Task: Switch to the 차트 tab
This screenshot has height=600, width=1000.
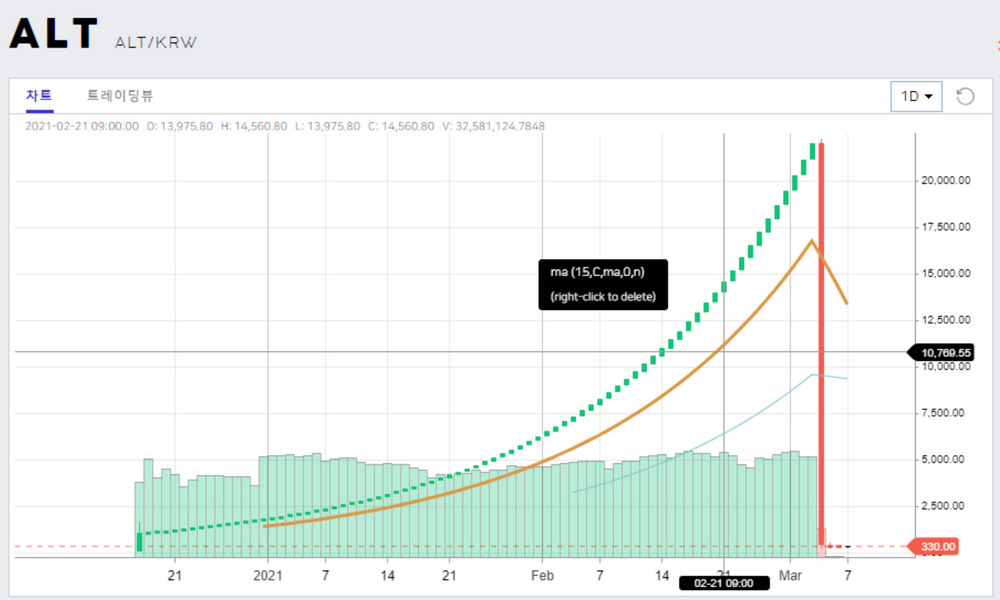Action: (x=39, y=96)
